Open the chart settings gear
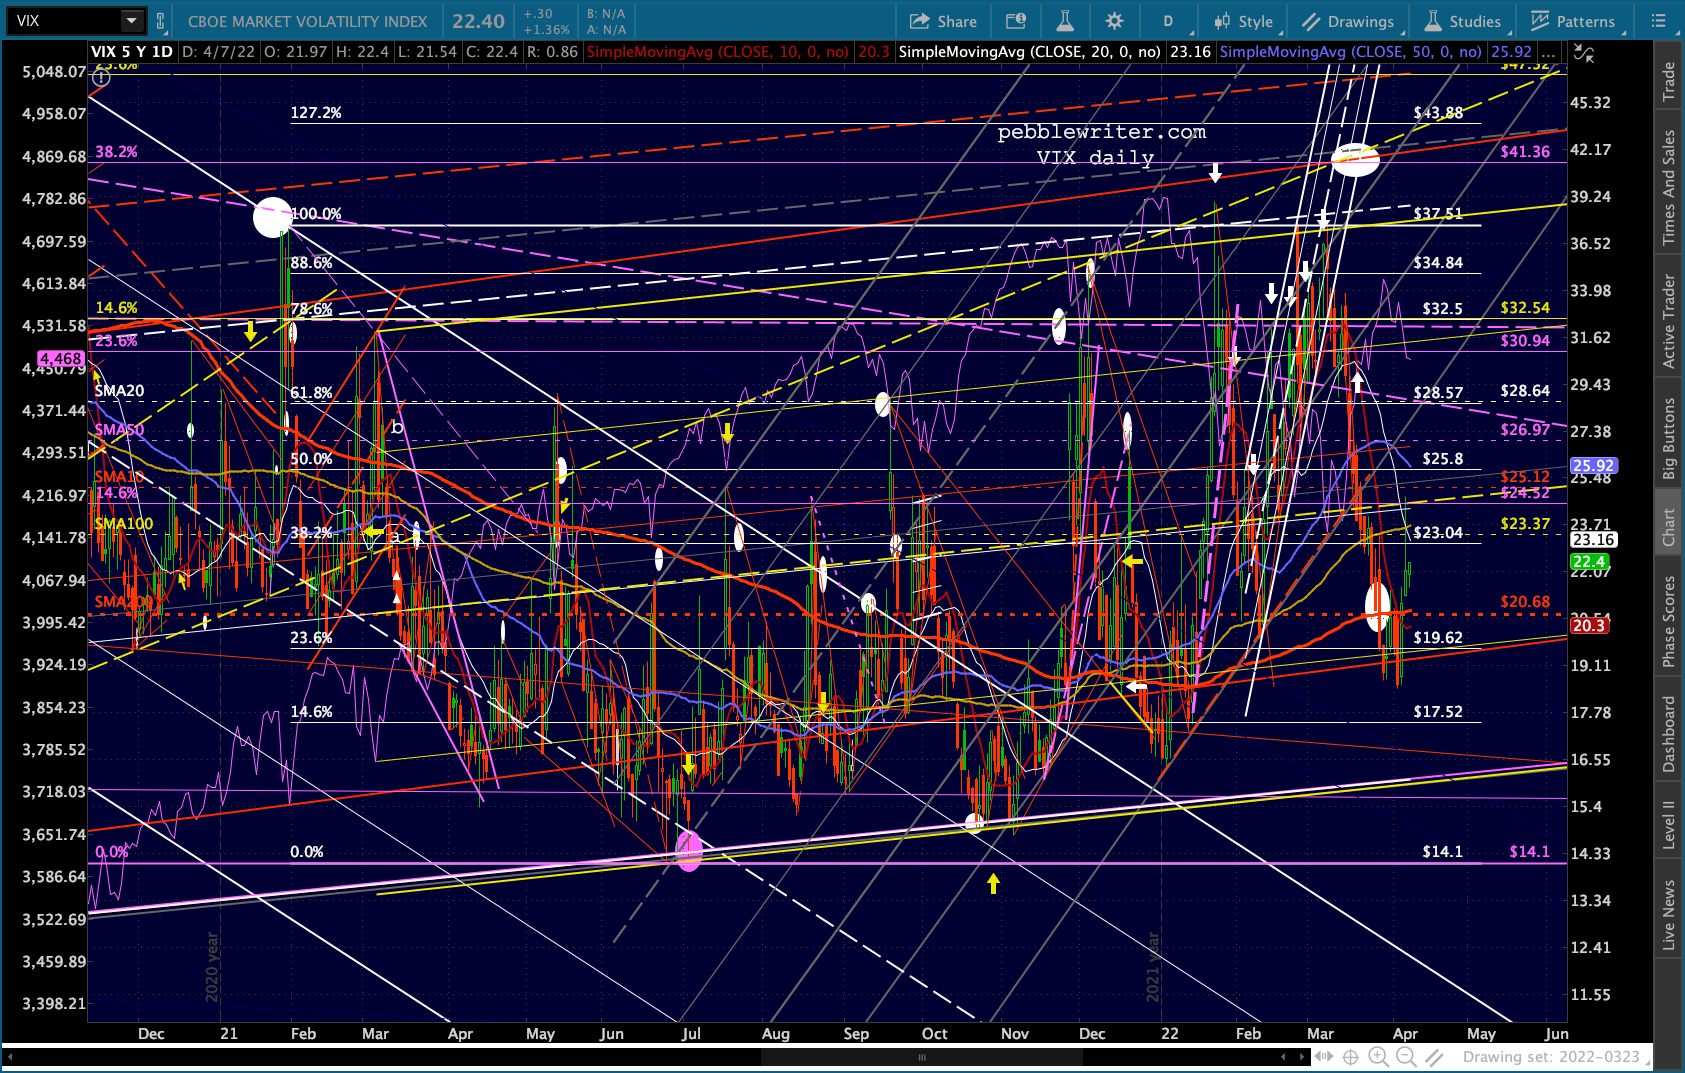Viewport: 1685px width, 1073px height. click(1114, 21)
